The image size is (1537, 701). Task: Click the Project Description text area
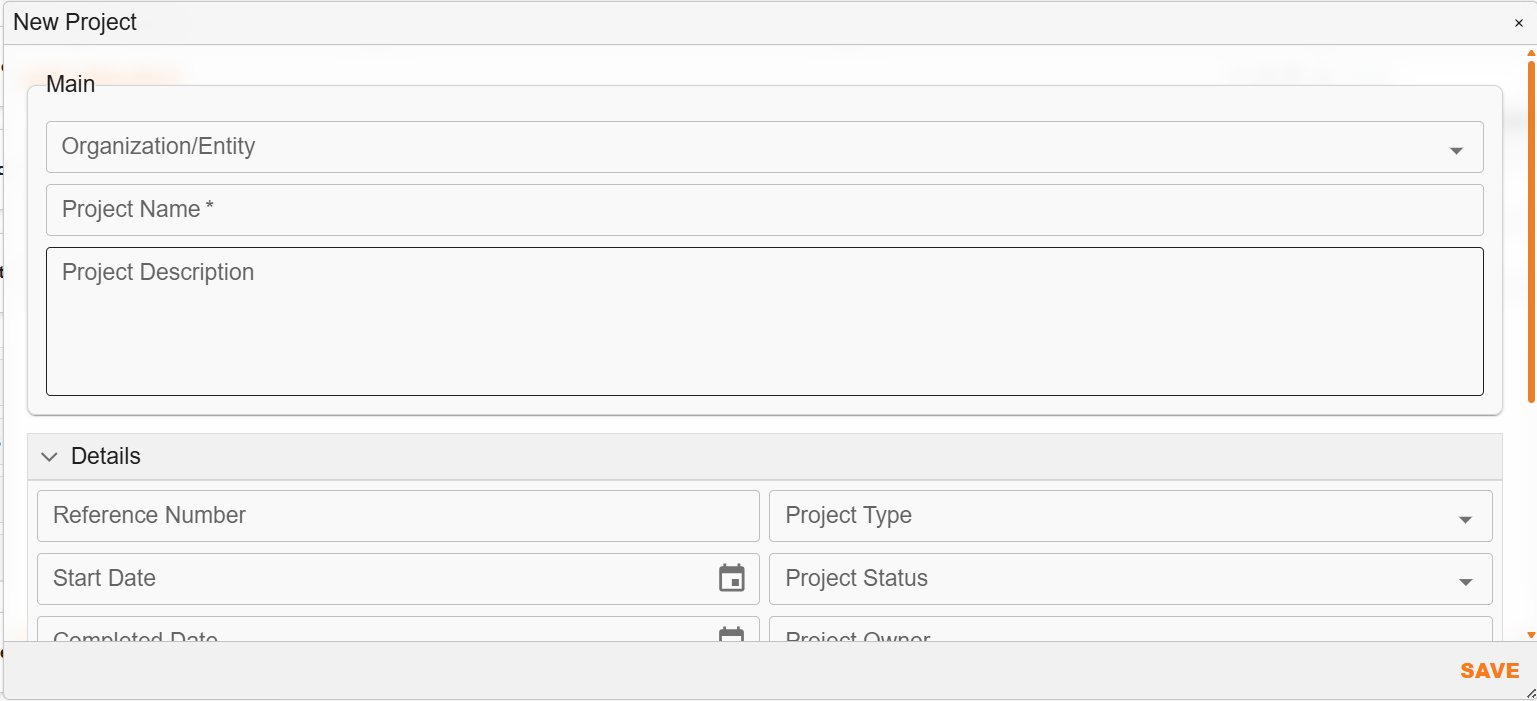point(700,320)
